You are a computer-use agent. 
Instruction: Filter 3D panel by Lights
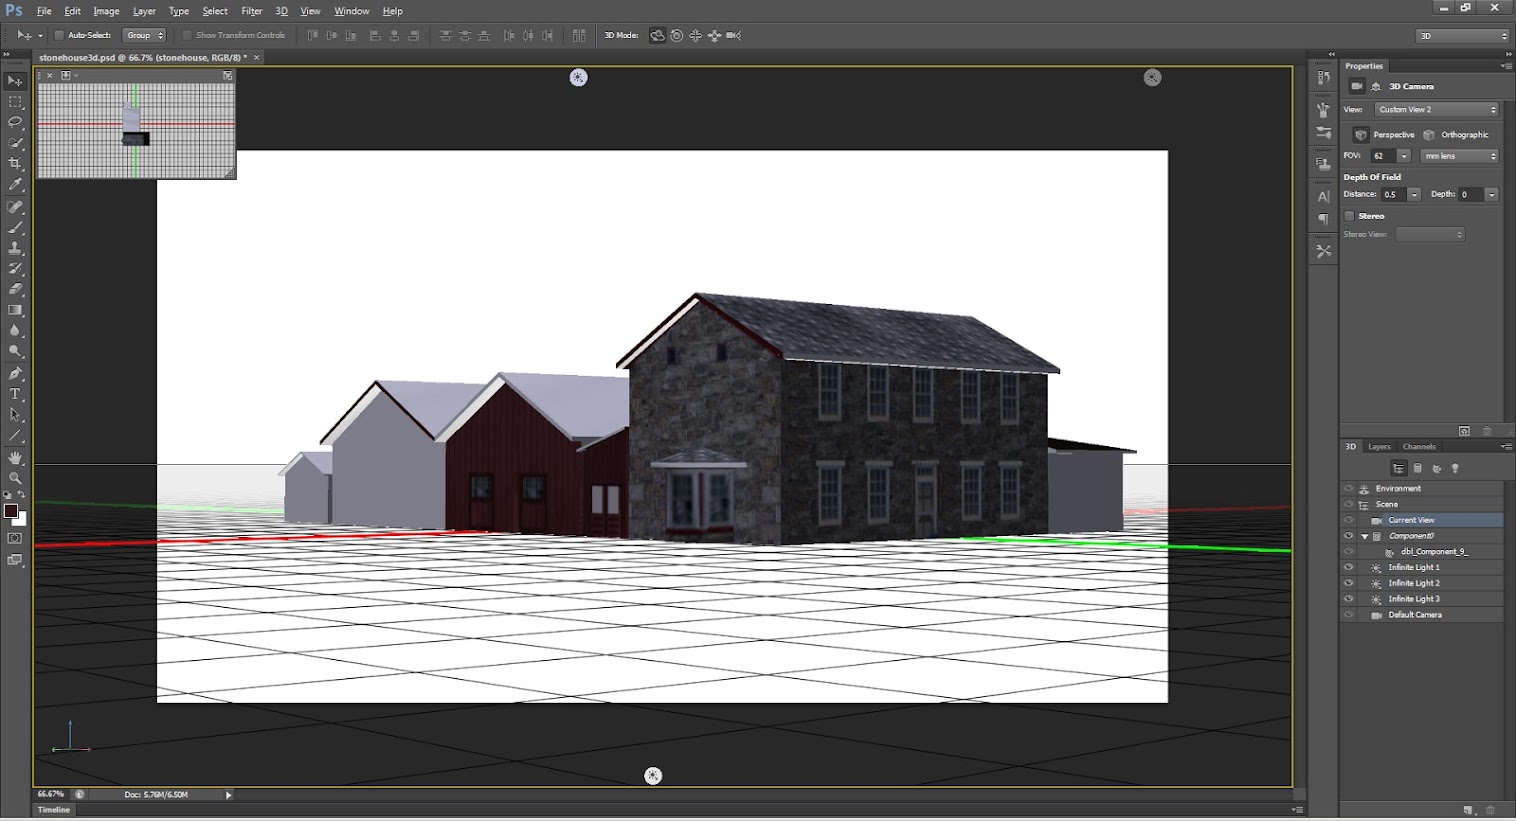(1455, 468)
